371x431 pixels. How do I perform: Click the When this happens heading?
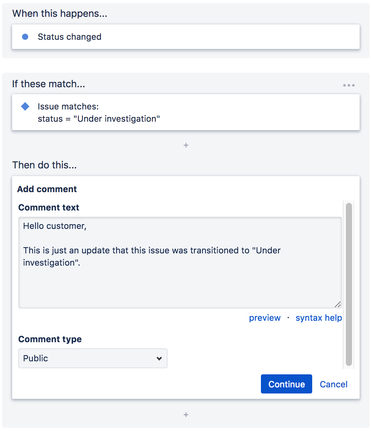pos(60,14)
